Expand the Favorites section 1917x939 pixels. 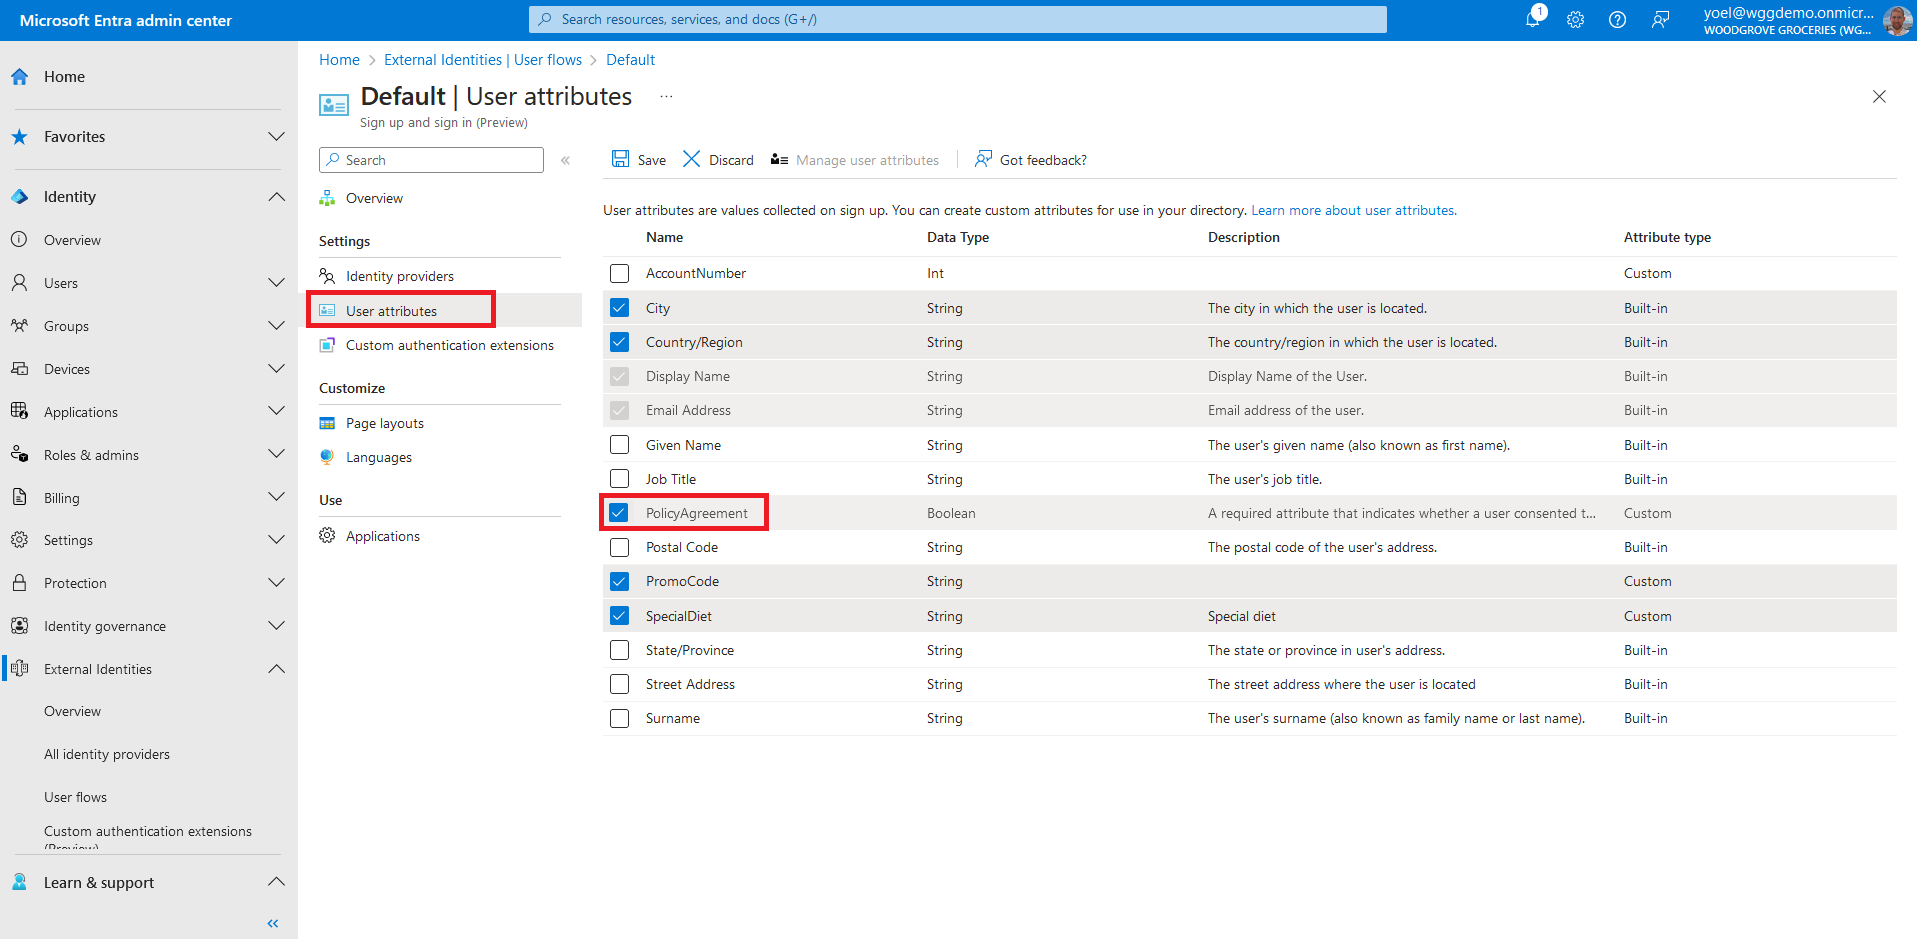pos(276,137)
